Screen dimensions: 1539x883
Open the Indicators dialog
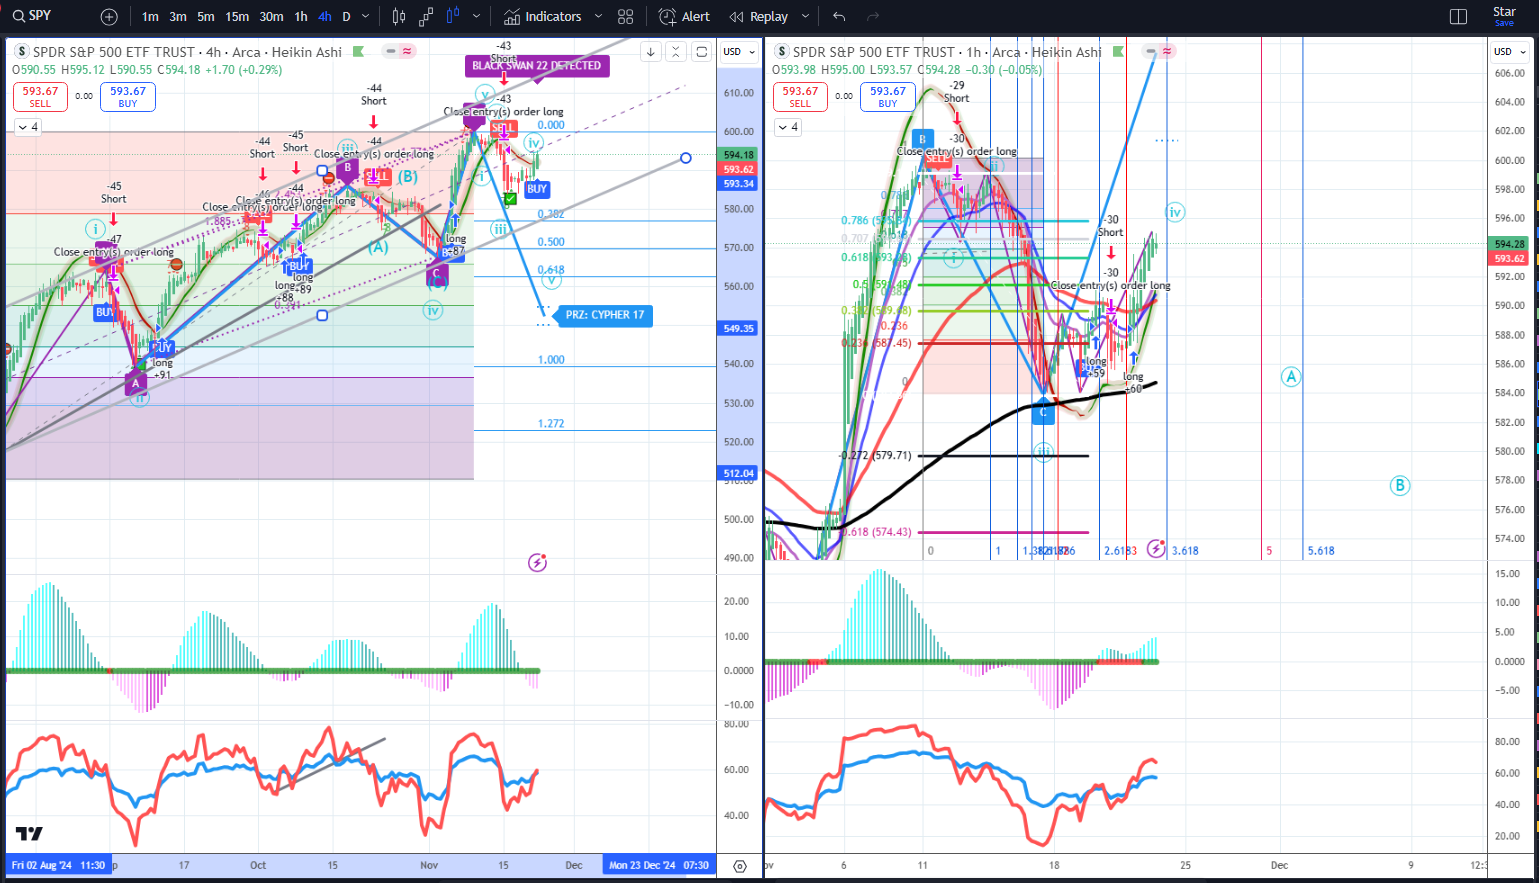(542, 17)
